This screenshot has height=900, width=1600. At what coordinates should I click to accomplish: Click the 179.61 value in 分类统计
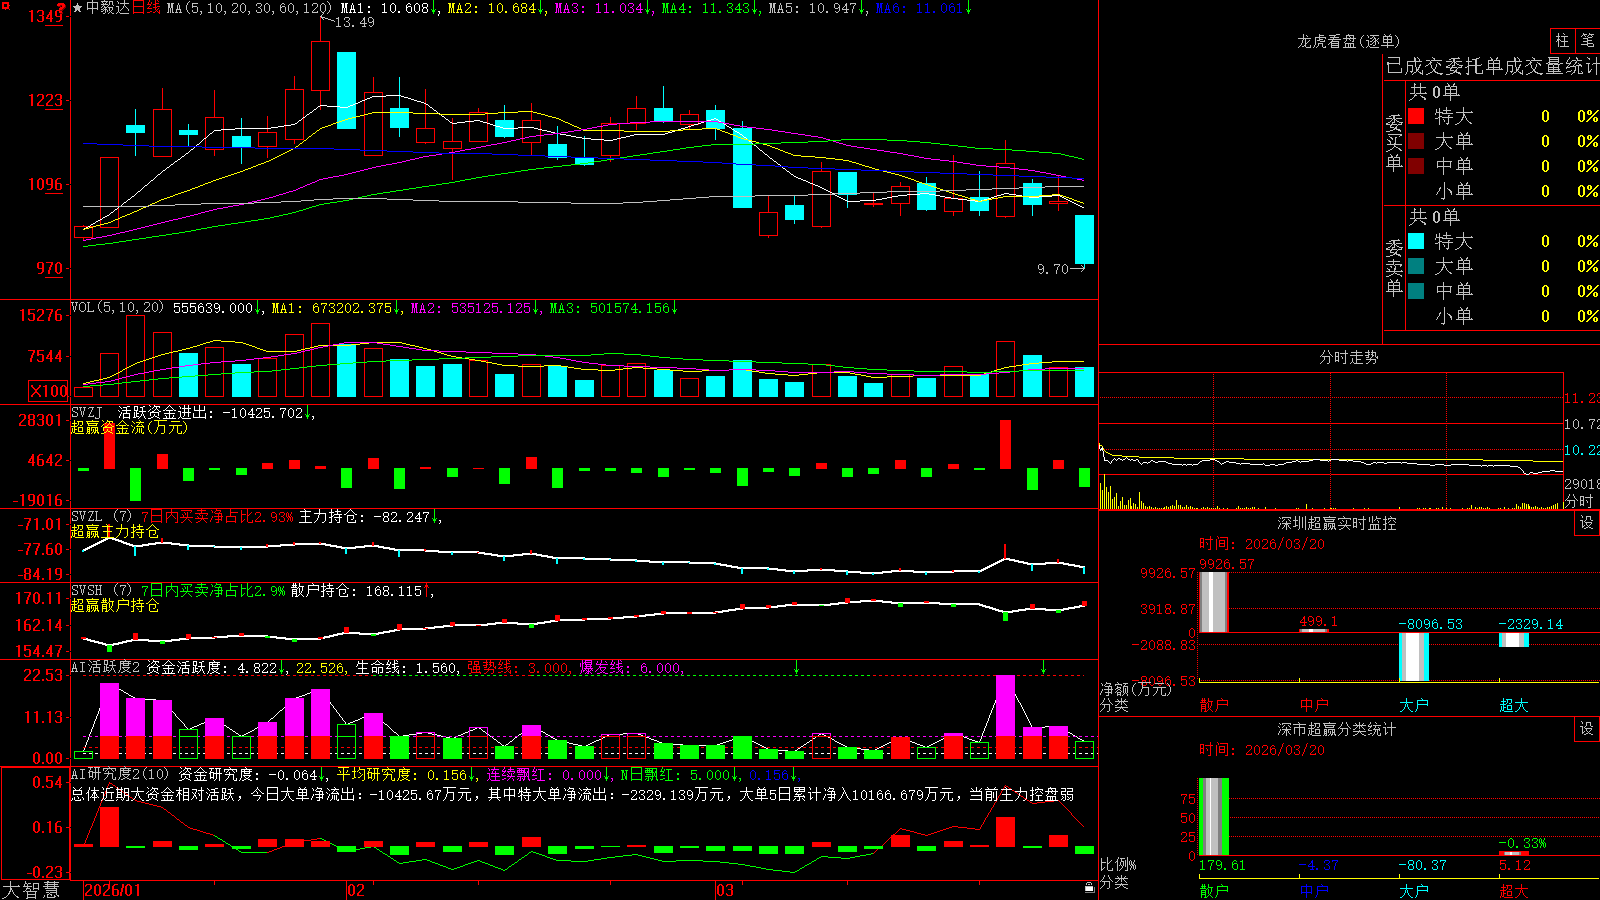(x=1222, y=865)
